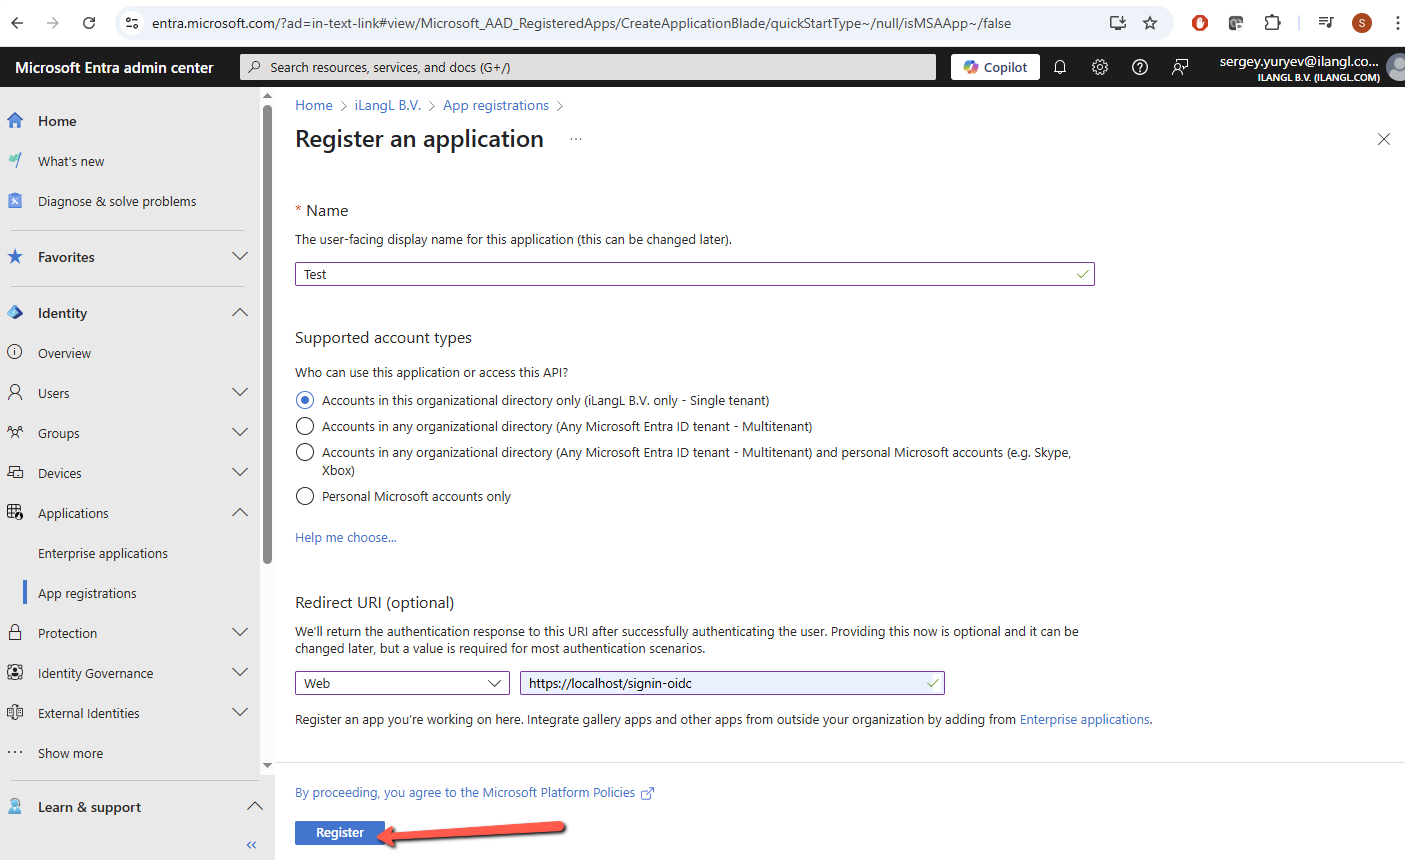The image size is (1405, 860).
Task: Open the browser extensions puzzle icon
Action: click(x=1272, y=23)
